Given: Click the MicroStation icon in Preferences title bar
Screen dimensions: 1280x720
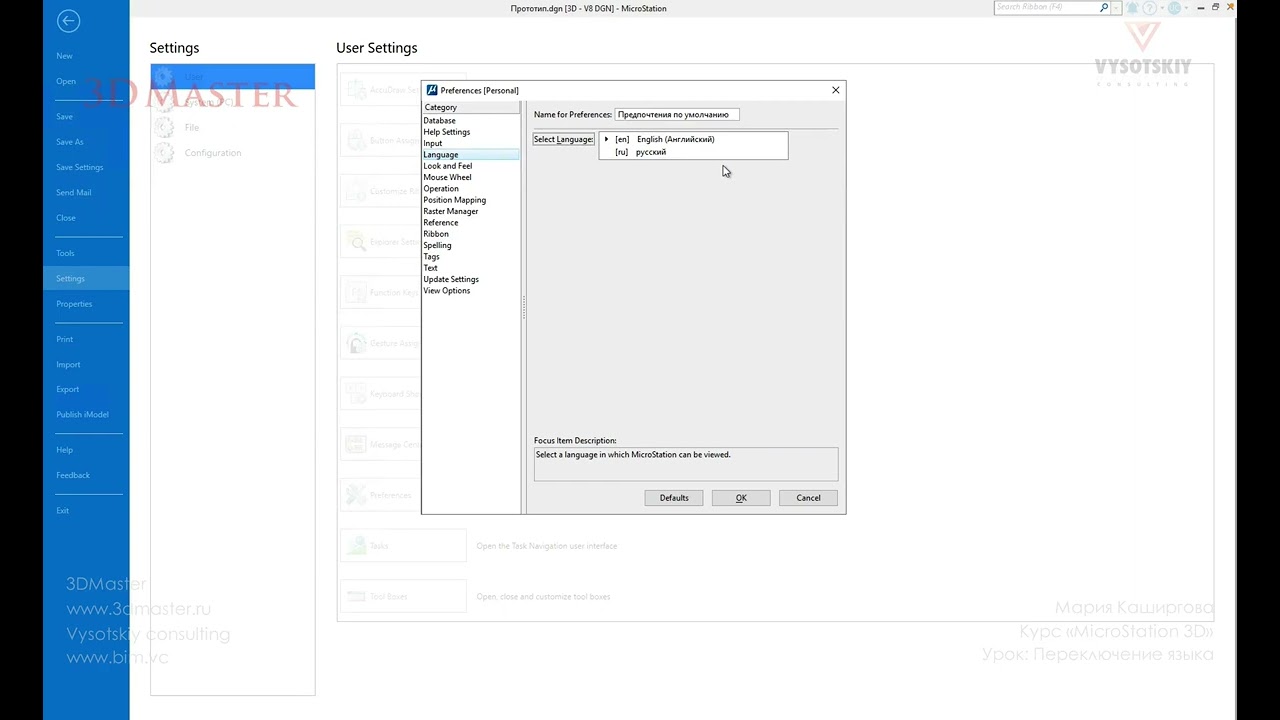Looking at the screenshot, I should coord(432,90).
